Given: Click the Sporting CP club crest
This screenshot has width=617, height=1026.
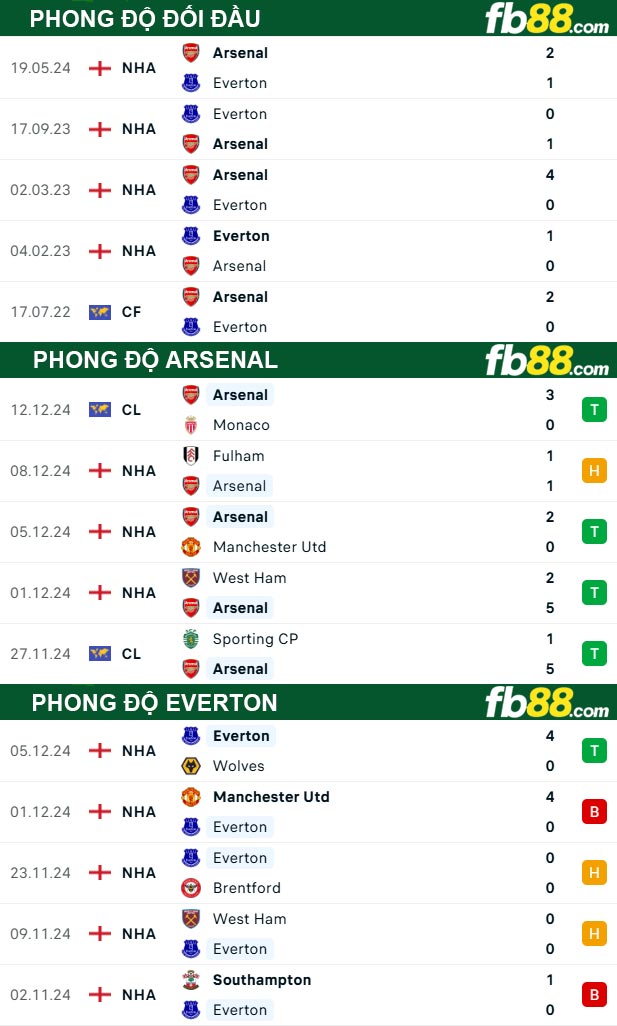Looking at the screenshot, I should click(x=191, y=639).
